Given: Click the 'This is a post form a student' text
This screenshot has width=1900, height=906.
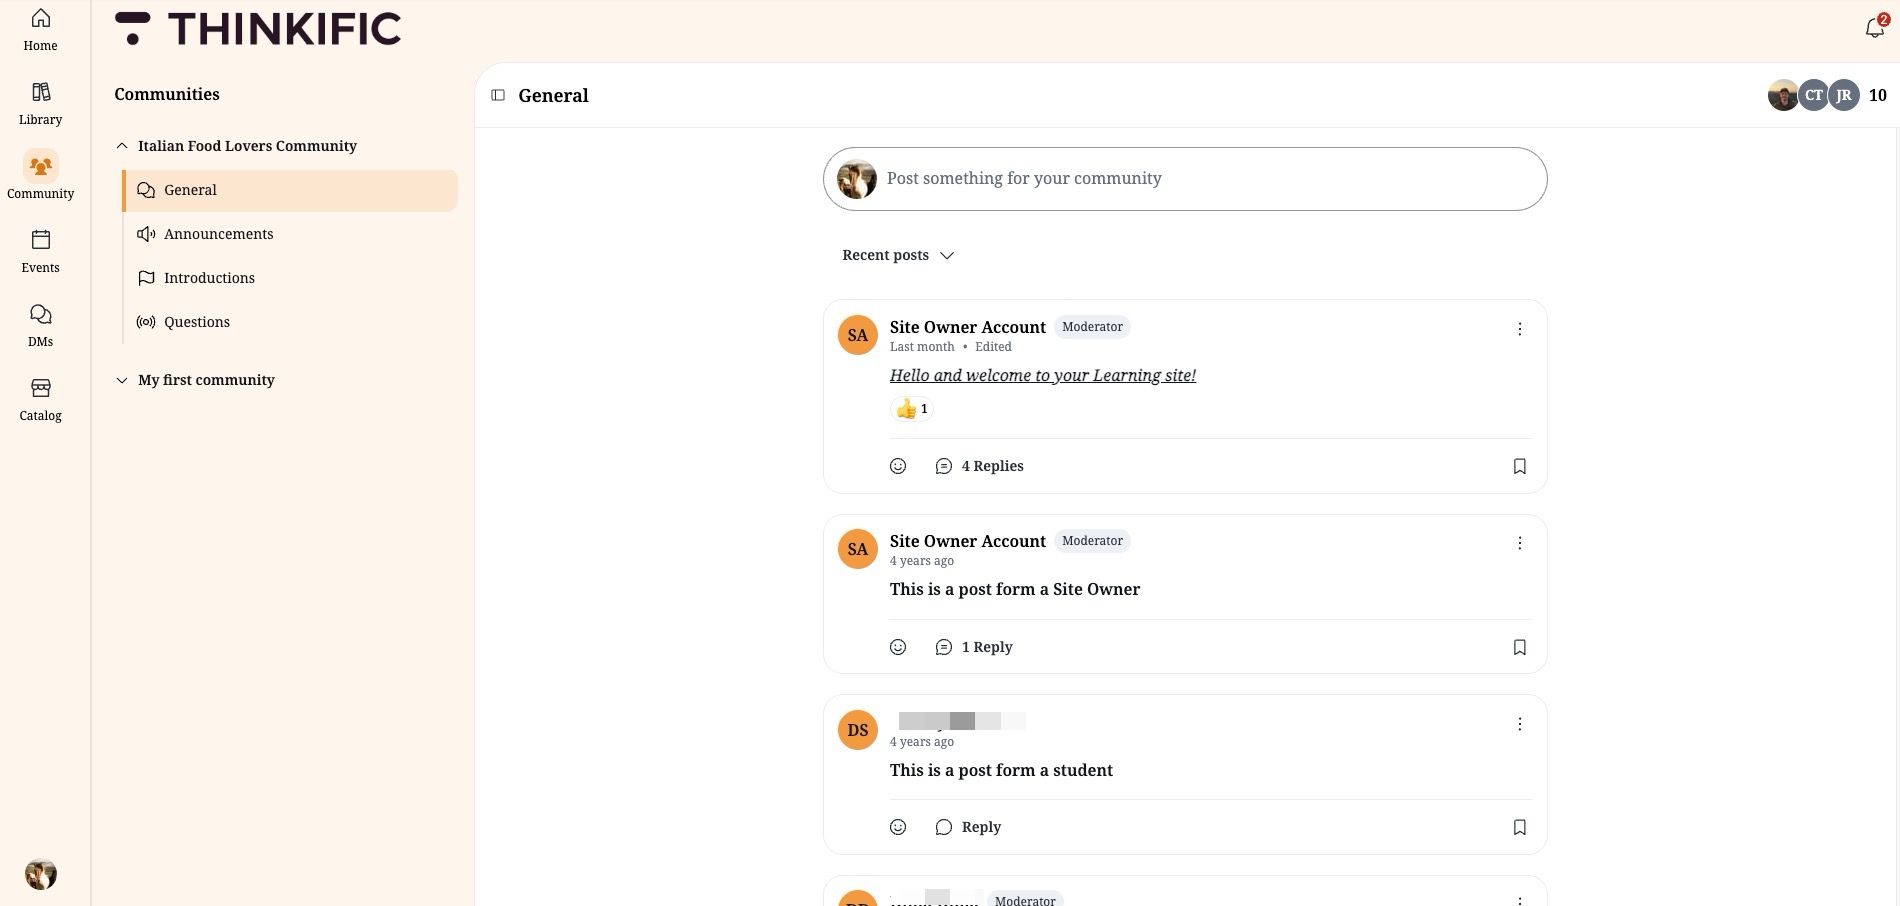Looking at the screenshot, I should tap(1001, 770).
